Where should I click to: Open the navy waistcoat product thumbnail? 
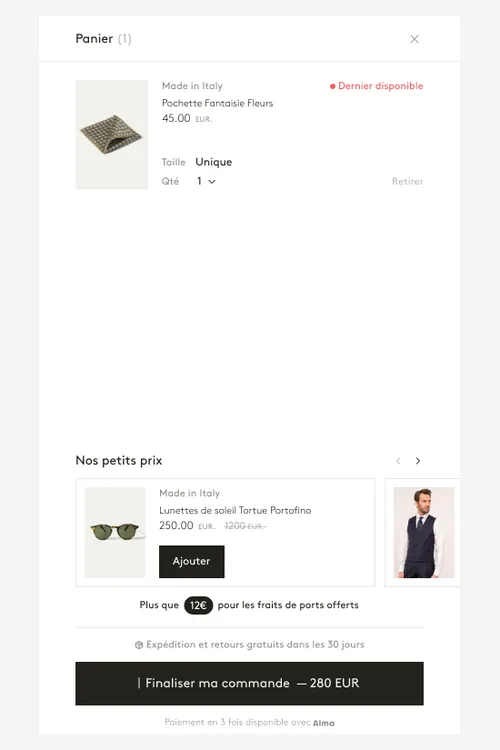(x=424, y=532)
